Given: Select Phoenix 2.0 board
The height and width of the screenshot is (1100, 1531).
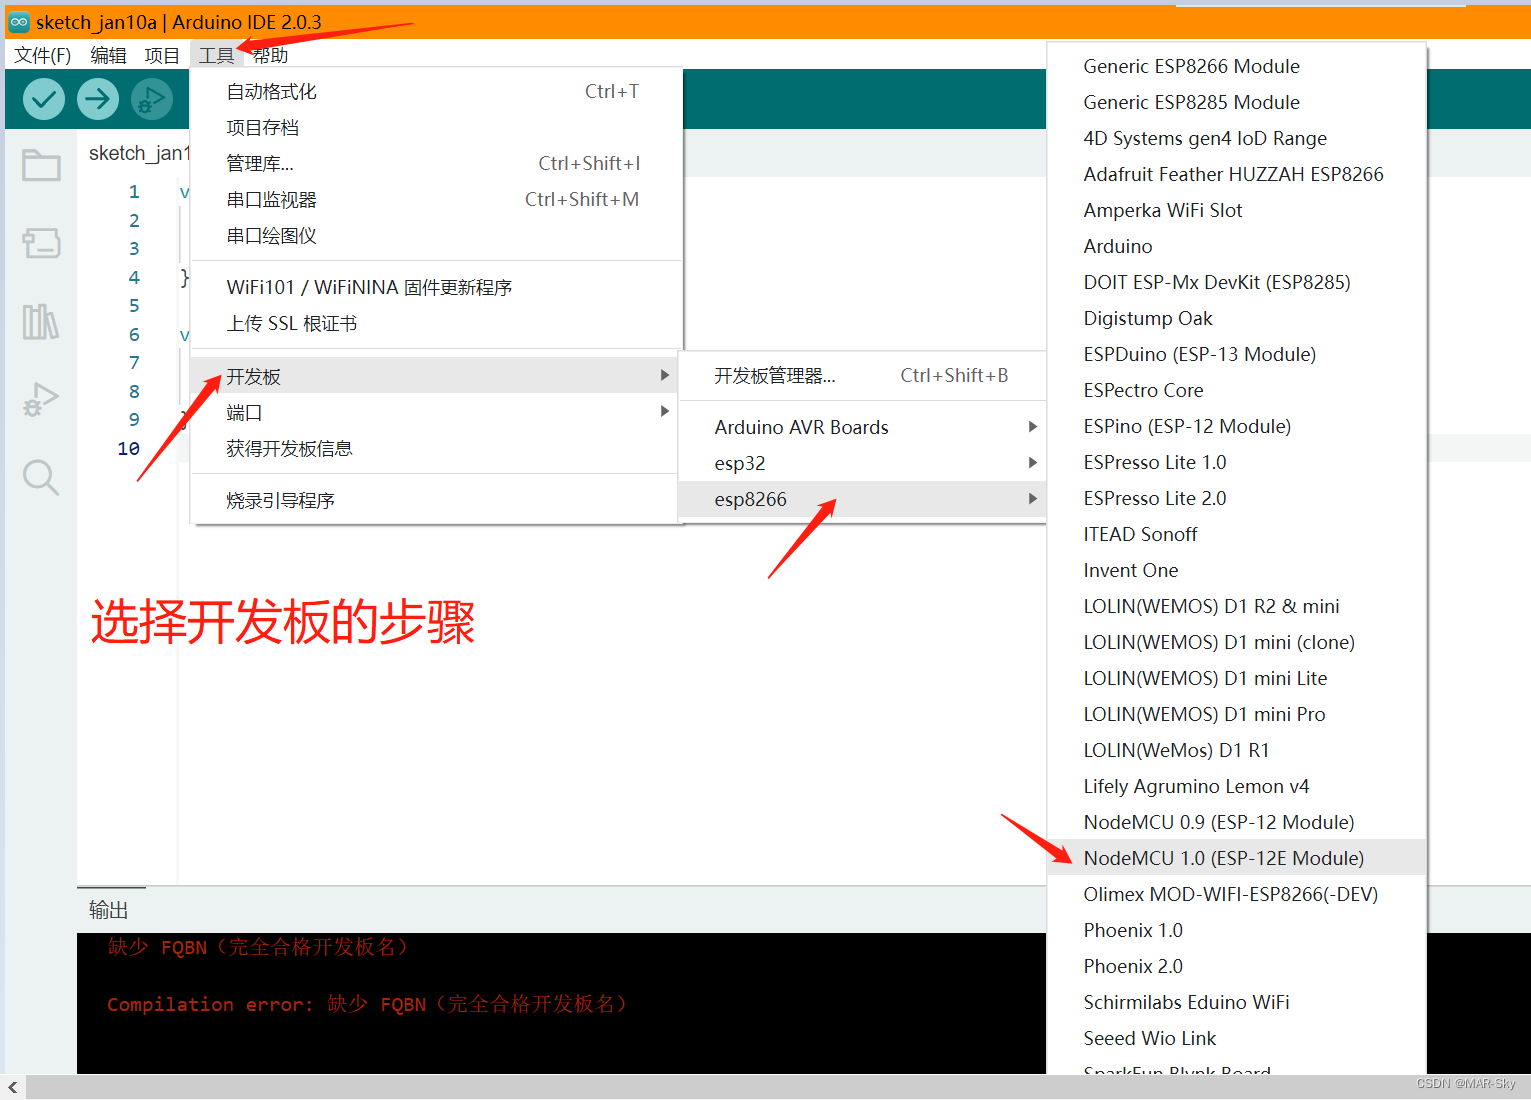Looking at the screenshot, I should click(x=1236, y=966).
